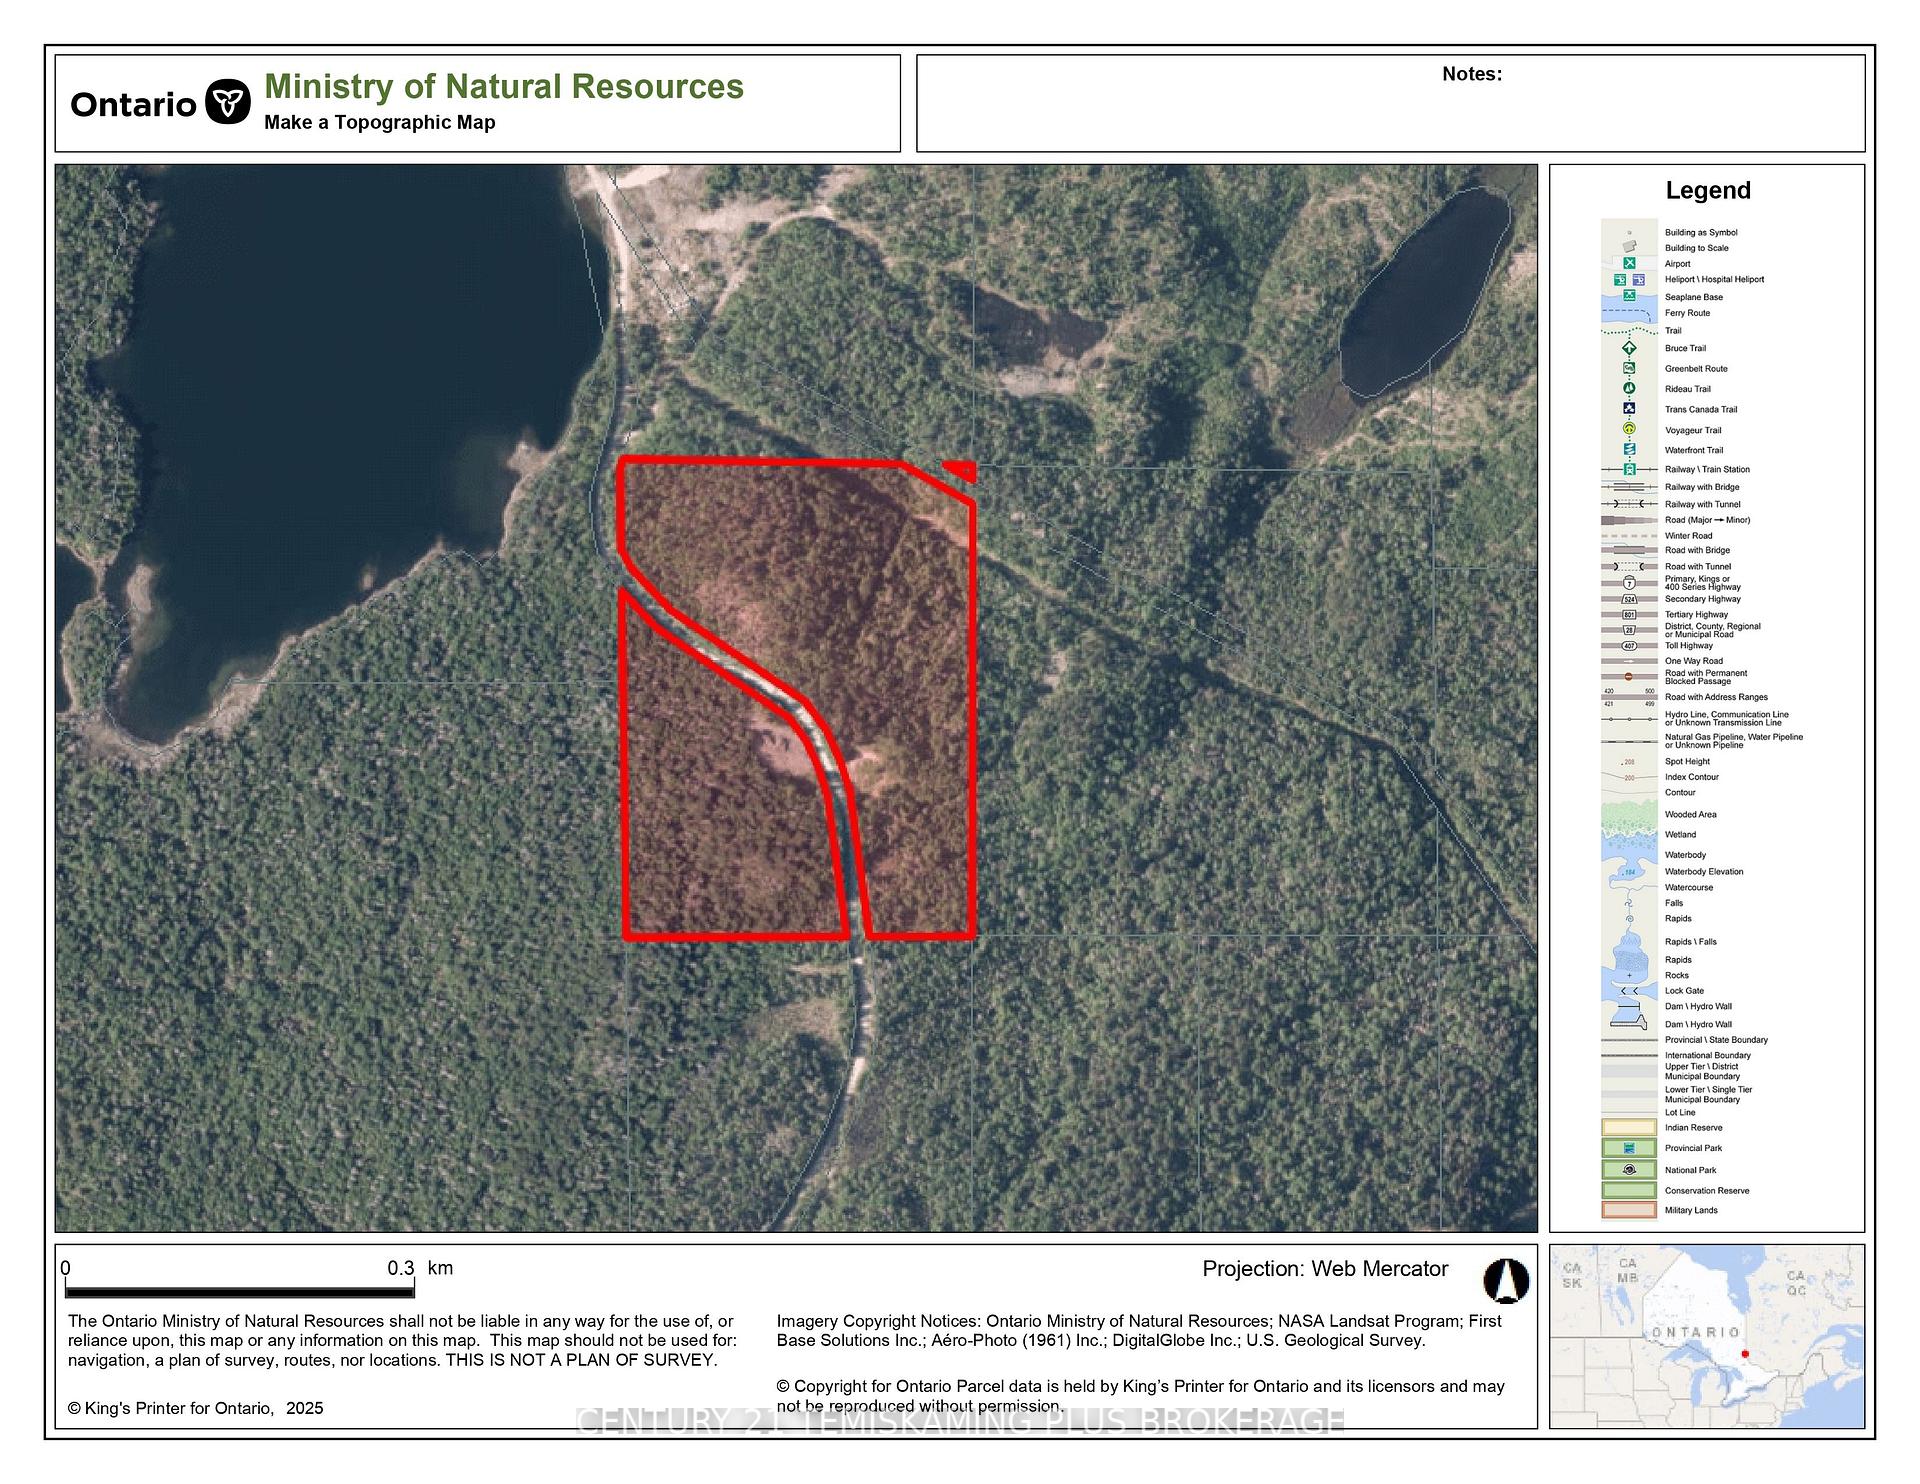Click the Bruce Trail diamond icon

pos(1629,348)
